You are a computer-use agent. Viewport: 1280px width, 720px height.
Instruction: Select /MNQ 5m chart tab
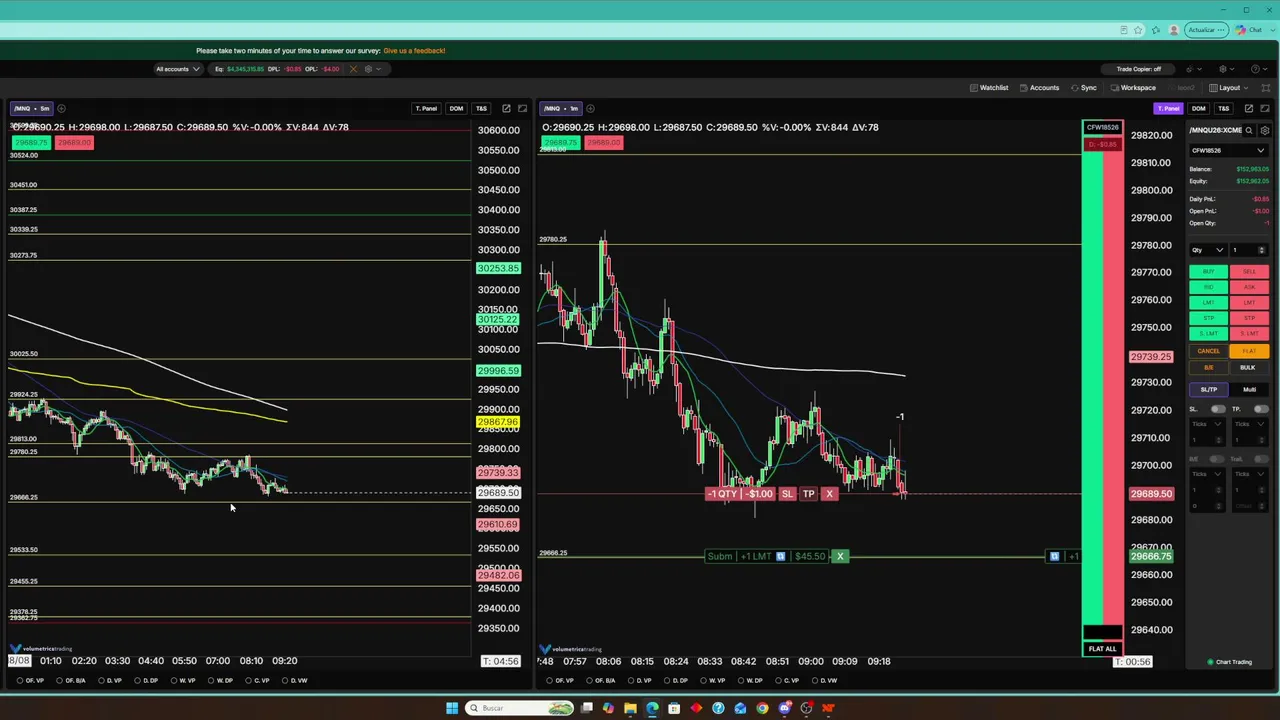tap(31, 108)
